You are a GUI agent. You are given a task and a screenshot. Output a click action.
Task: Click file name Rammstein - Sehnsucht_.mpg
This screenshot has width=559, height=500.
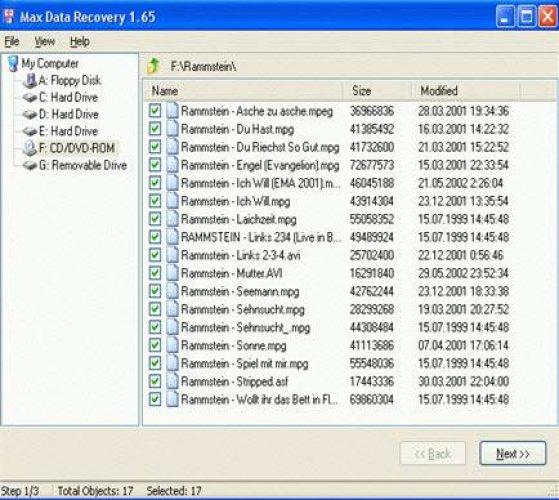[x=246, y=328]
